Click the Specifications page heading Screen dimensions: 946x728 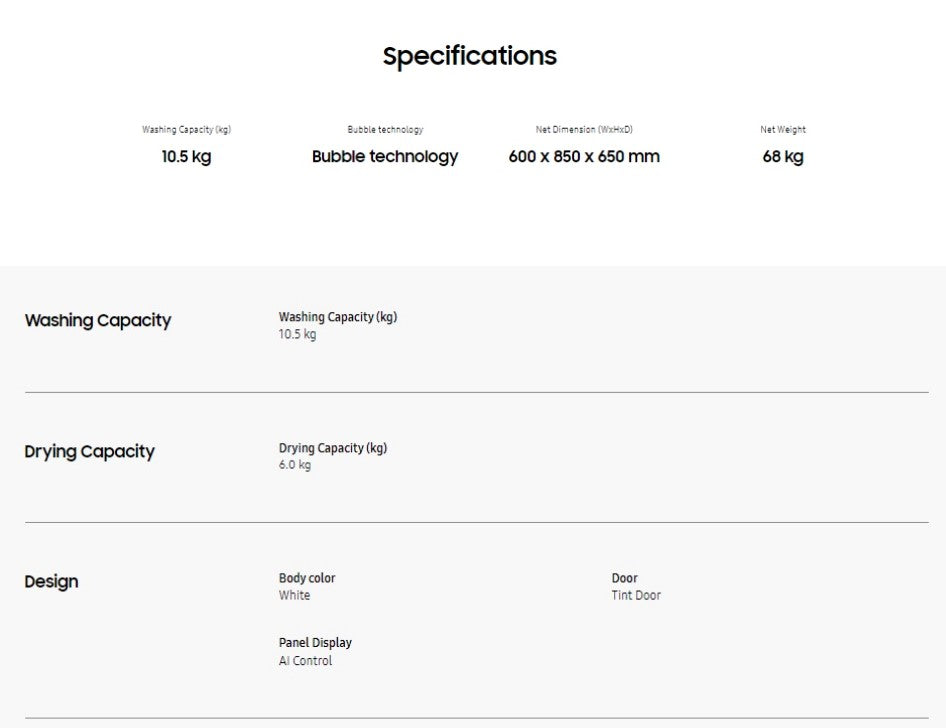tap(469, 56)
